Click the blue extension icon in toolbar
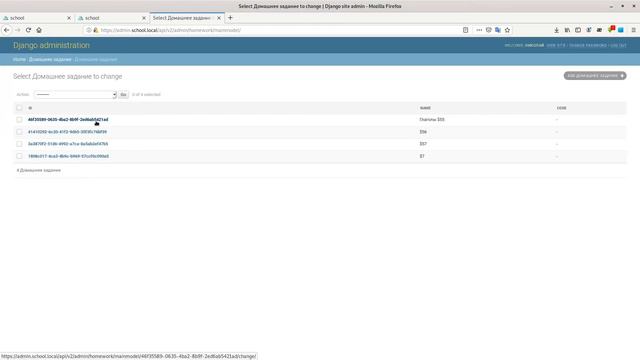 (621, 30)
